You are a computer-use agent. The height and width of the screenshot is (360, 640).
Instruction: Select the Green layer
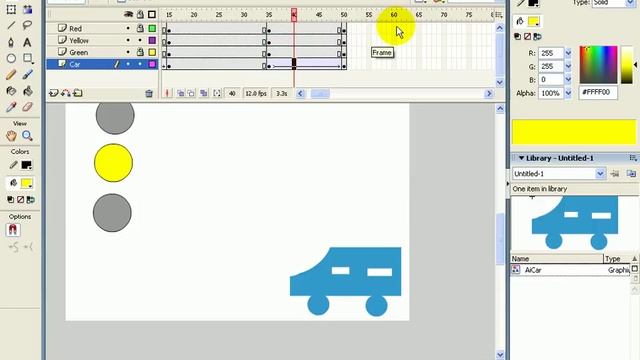click(x=78, y=52)
